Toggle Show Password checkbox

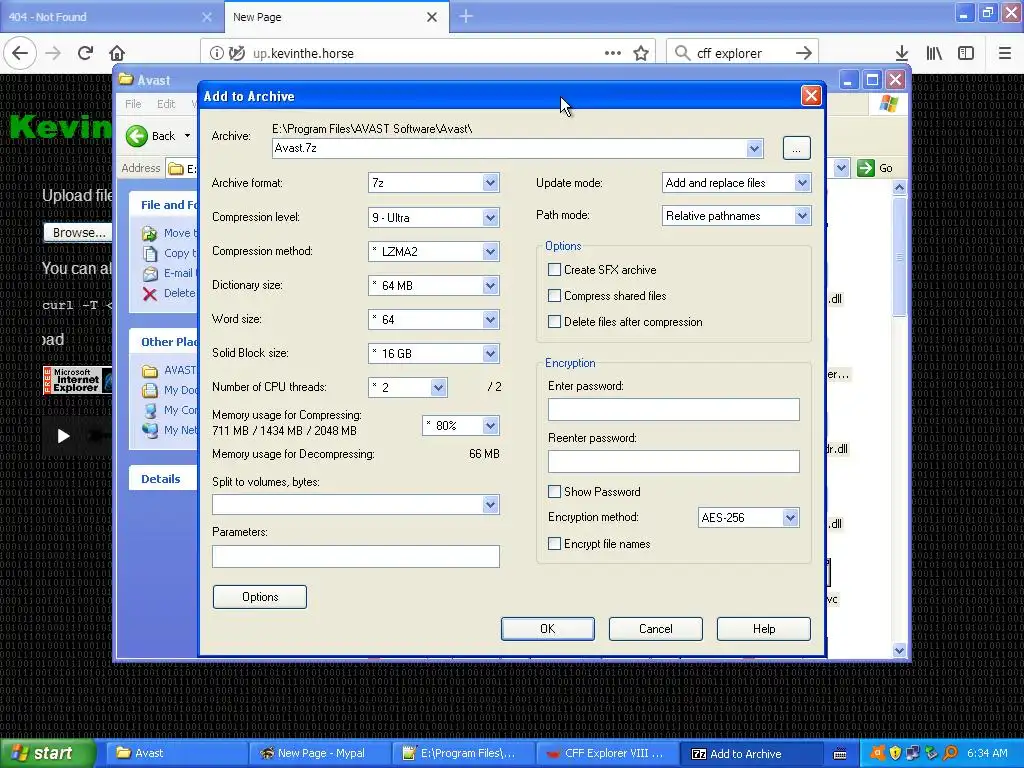(x=554, y=491)
